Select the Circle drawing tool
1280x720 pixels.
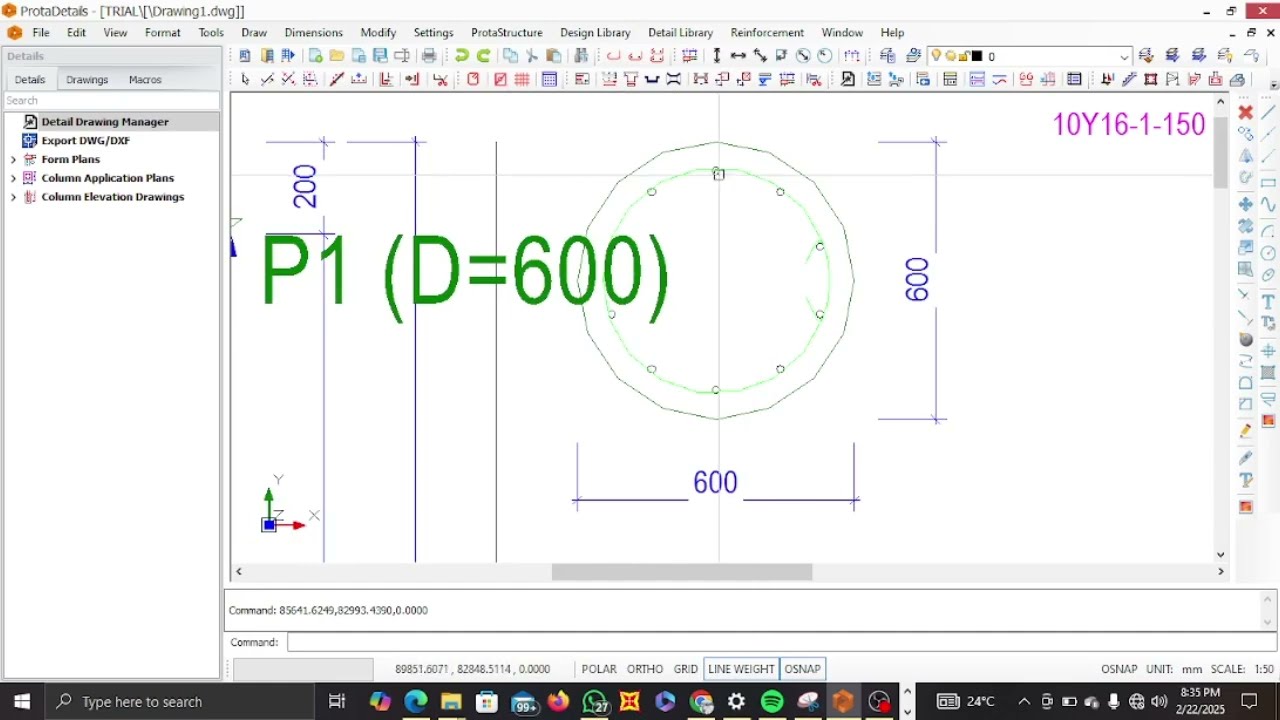(1268, 253)
